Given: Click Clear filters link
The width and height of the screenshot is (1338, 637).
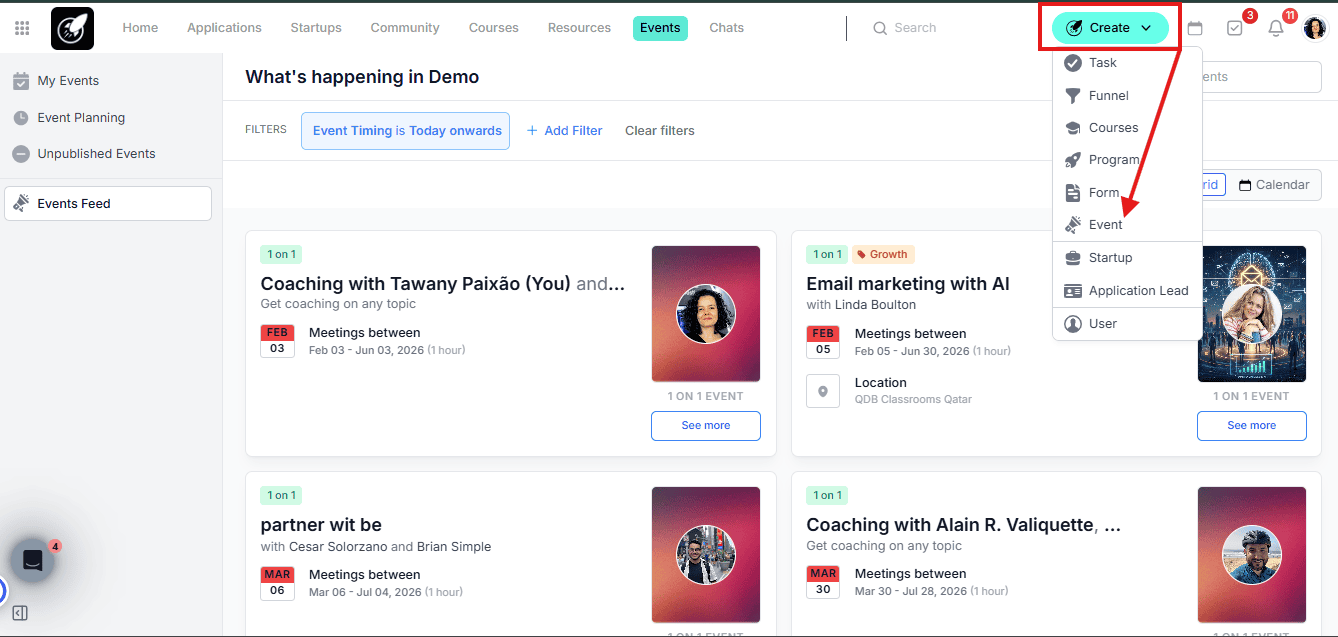Looking at the screenshot, I should click(x=660, y=131).
